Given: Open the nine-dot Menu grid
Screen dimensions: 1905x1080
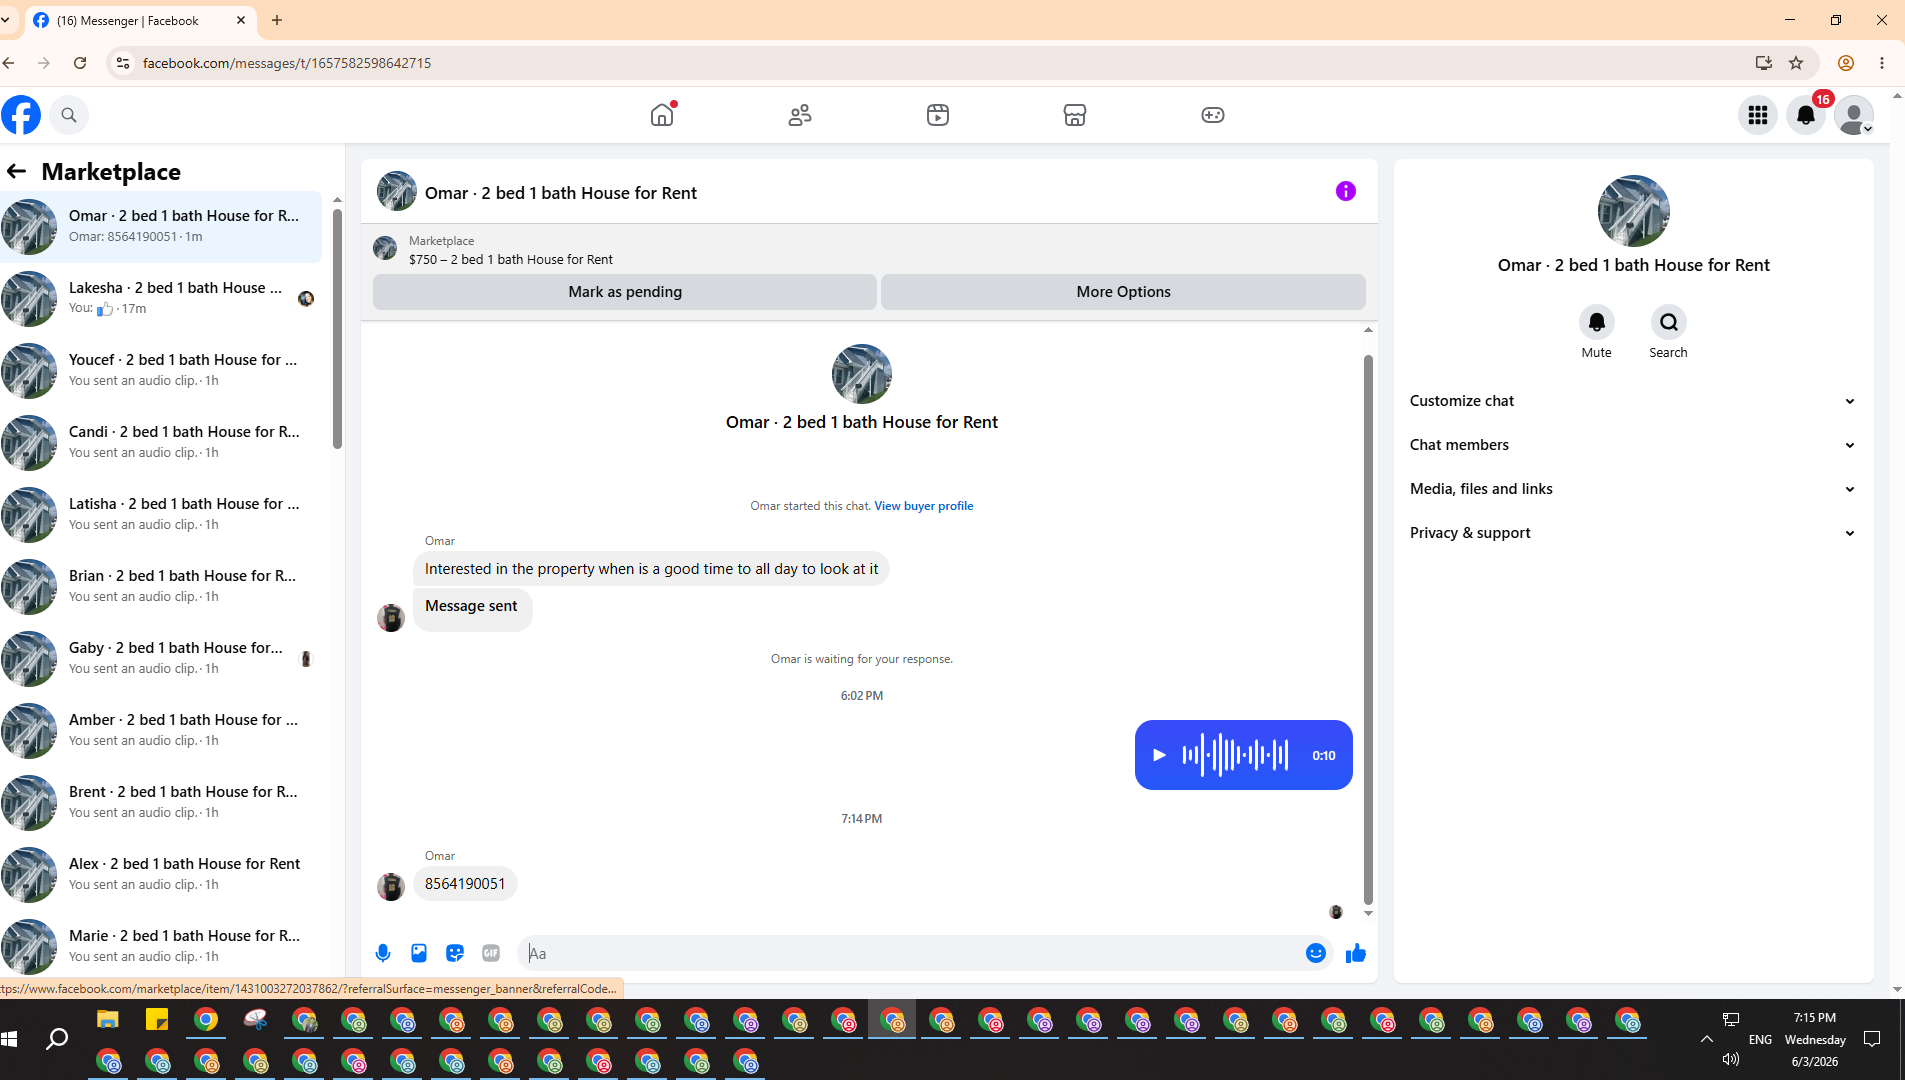Looking at the screenshot, I should 1758,115.
